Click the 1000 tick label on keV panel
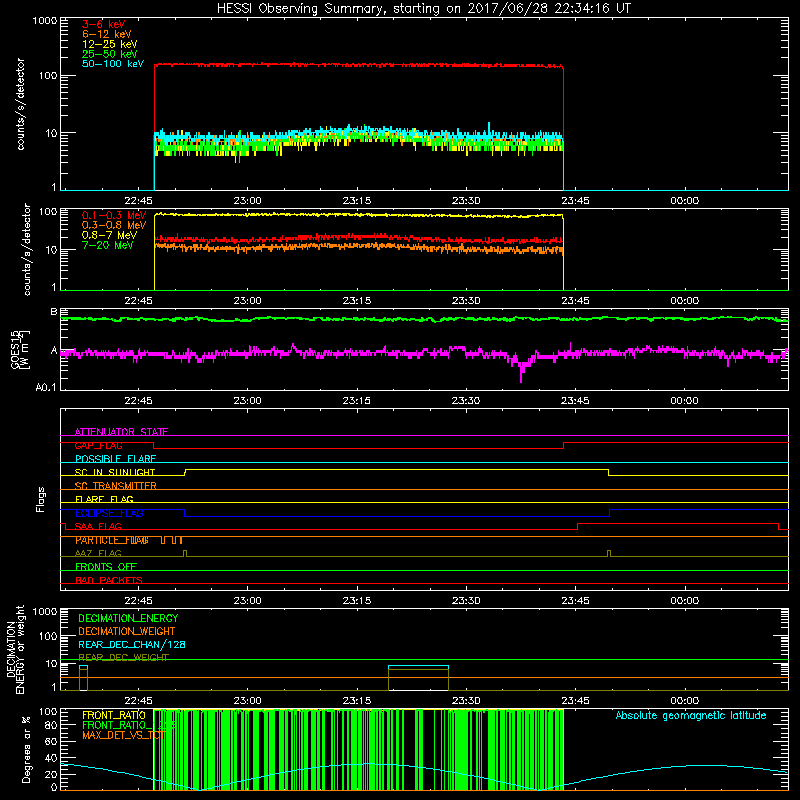The width and height of the screenshot is (800, 800). pyautogui.click(x=44, y=21)
